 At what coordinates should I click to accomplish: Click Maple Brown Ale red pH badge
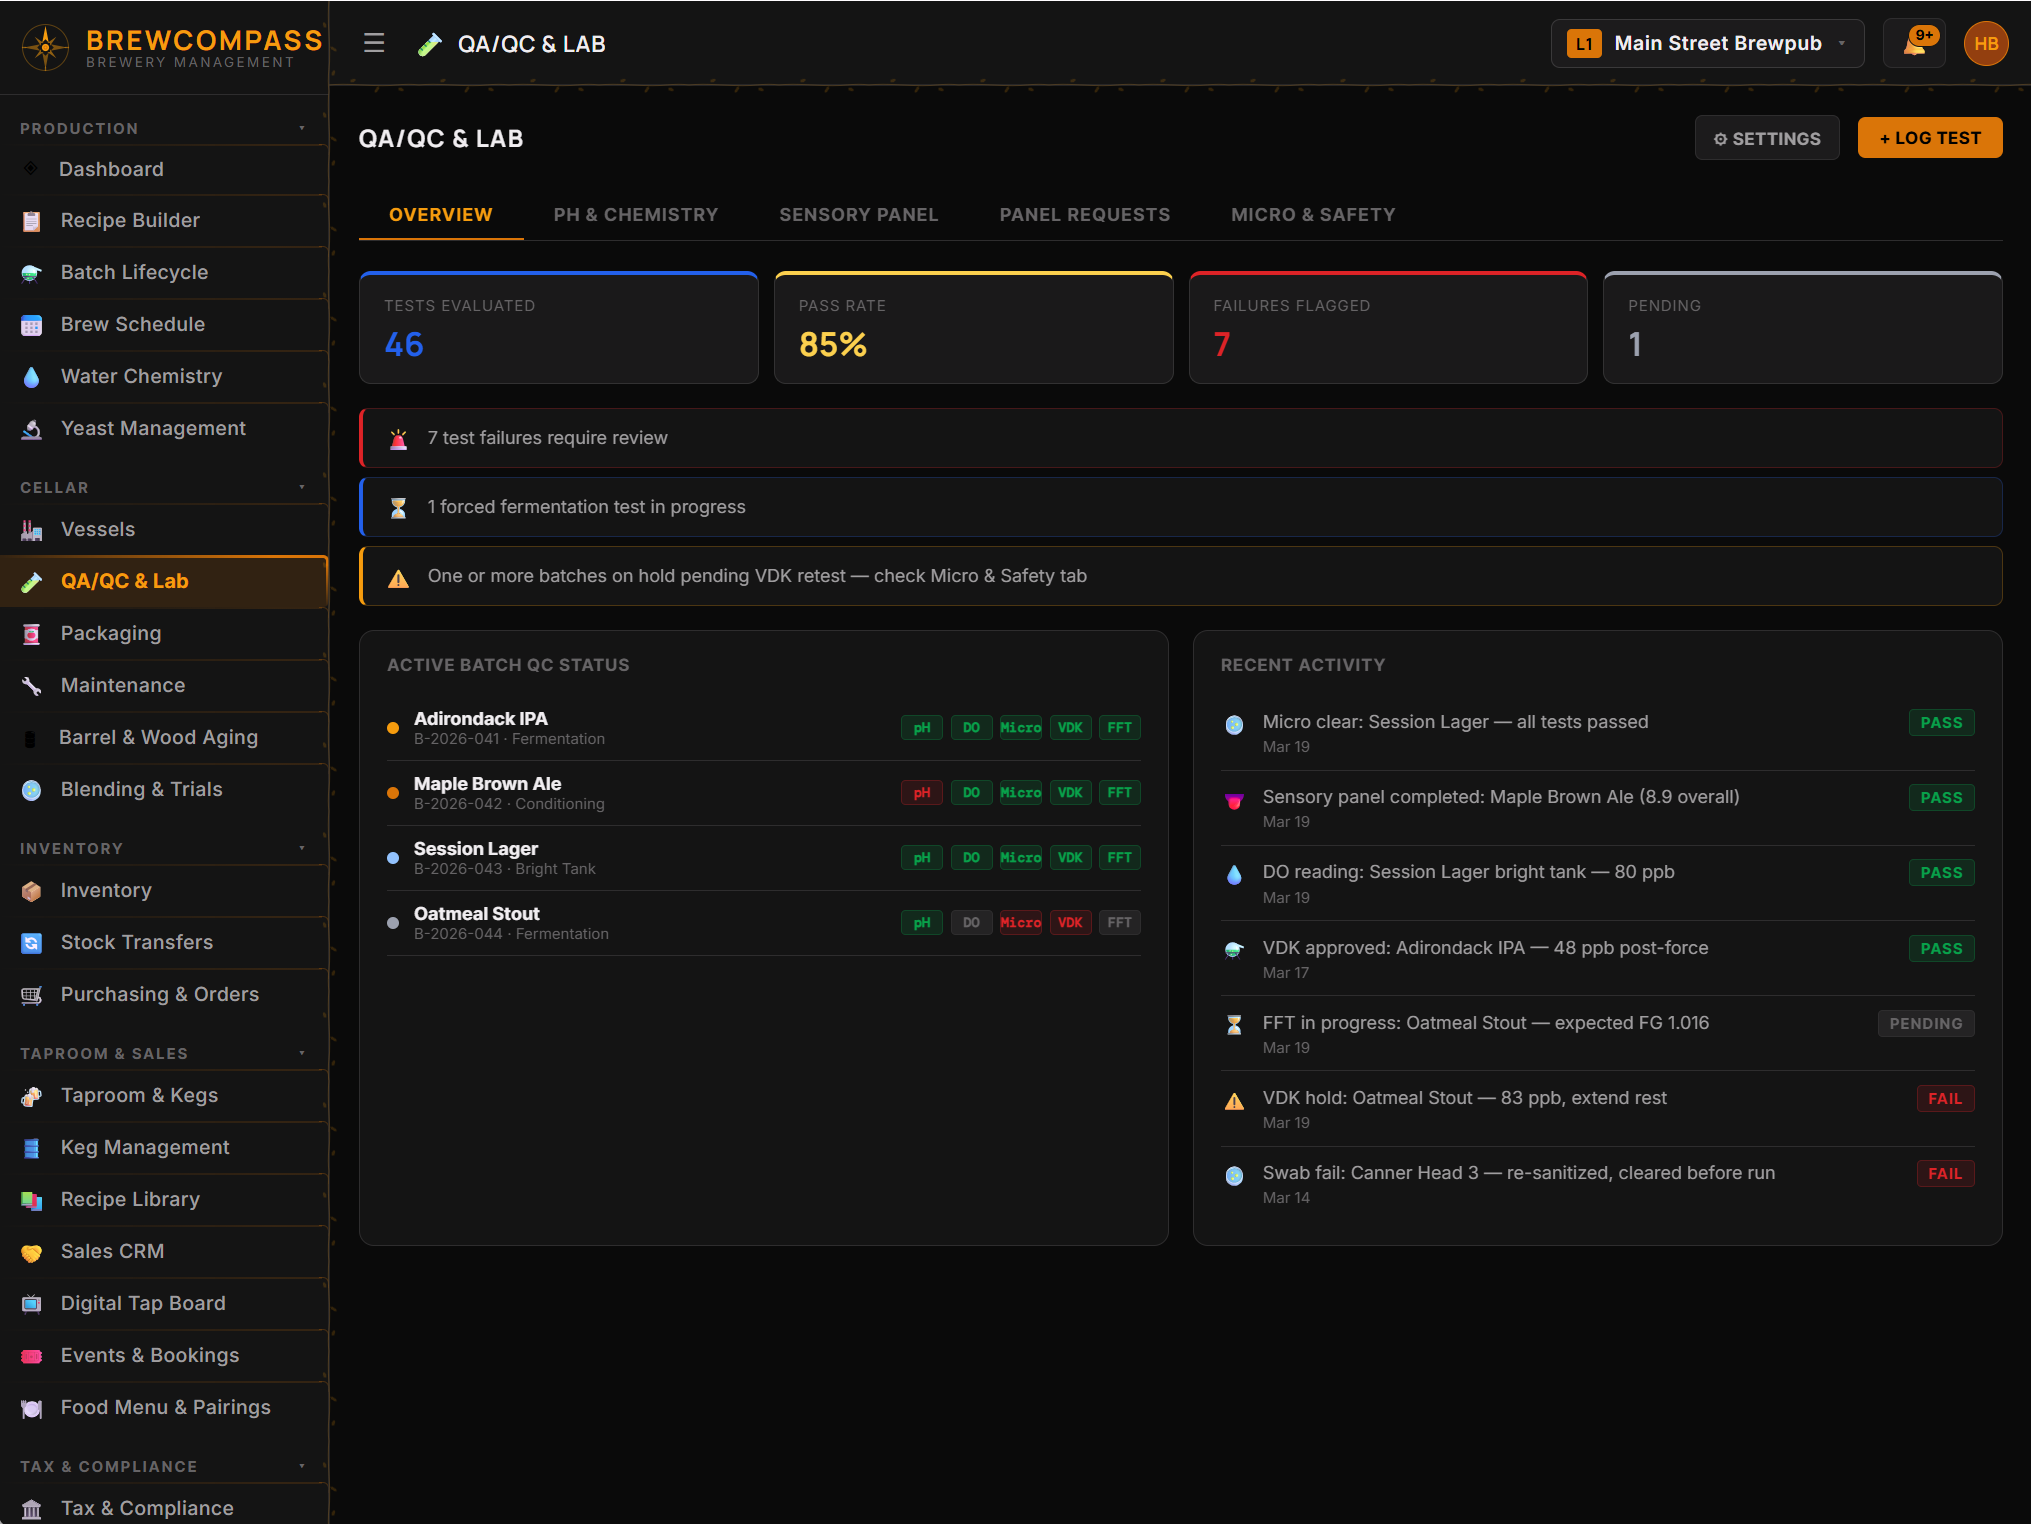coord(921,793)
